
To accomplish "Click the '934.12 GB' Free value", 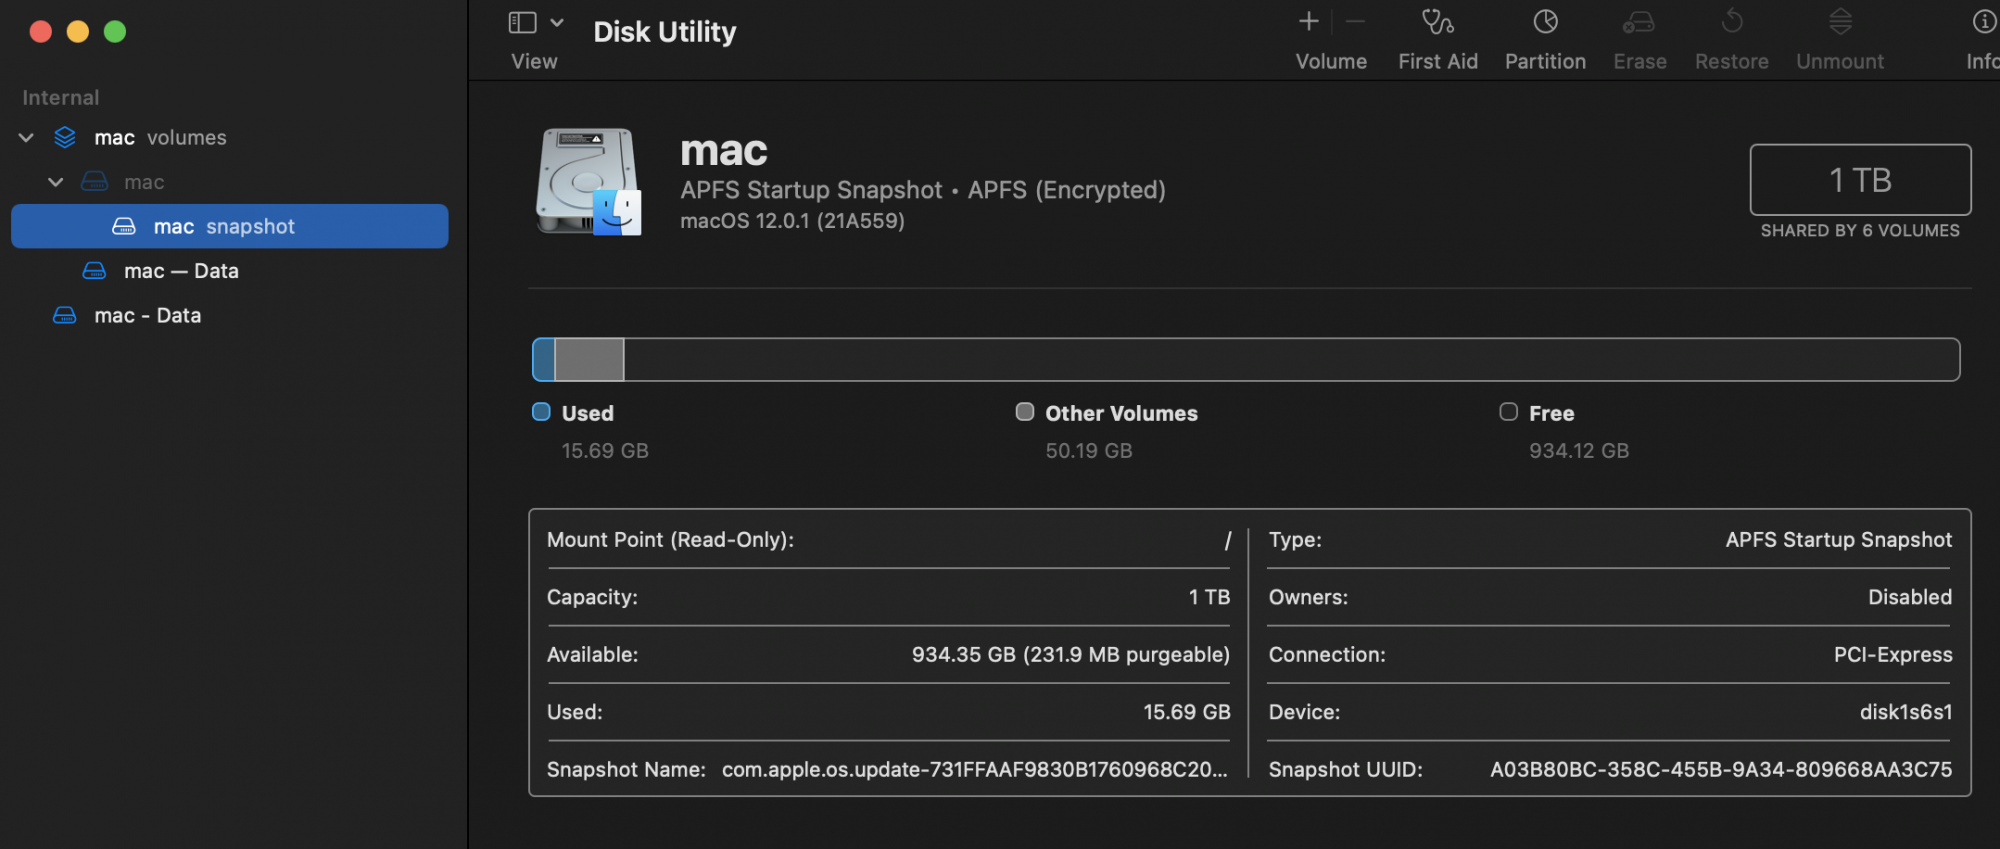I will (x=1579, y=451).
